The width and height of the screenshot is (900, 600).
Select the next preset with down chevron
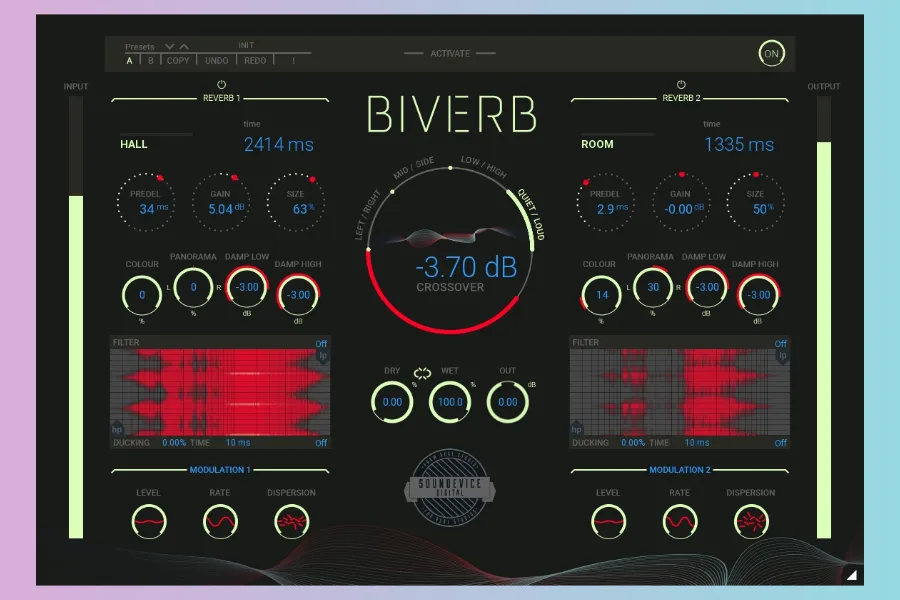point(169,46)
